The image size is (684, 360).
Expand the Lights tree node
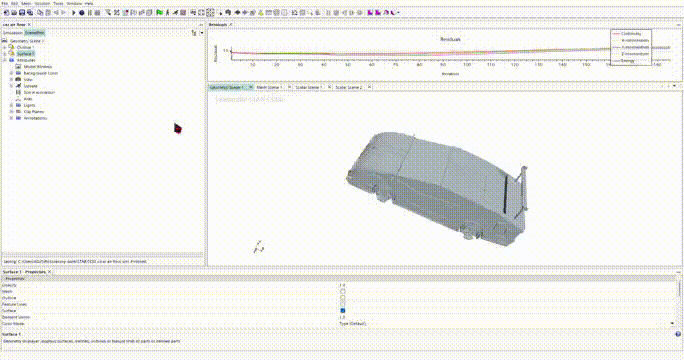coord(11,105)
